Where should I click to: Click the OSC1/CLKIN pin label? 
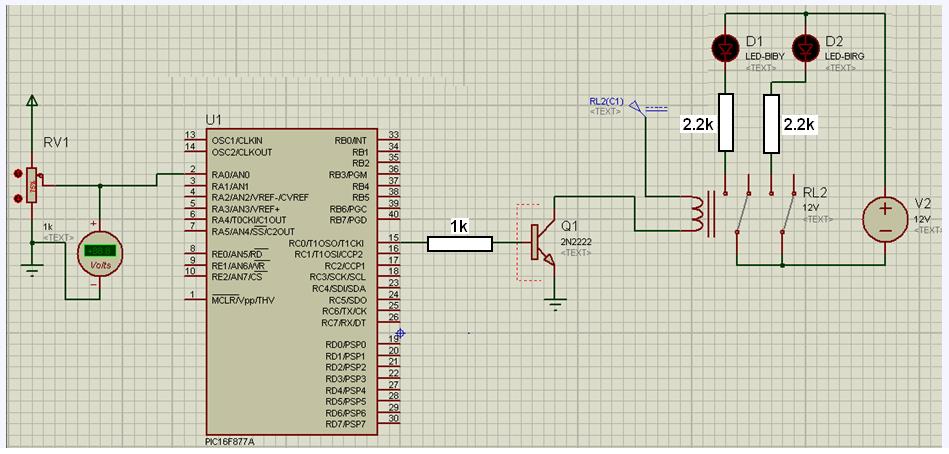pyautogui.click(x=237, y=140)
